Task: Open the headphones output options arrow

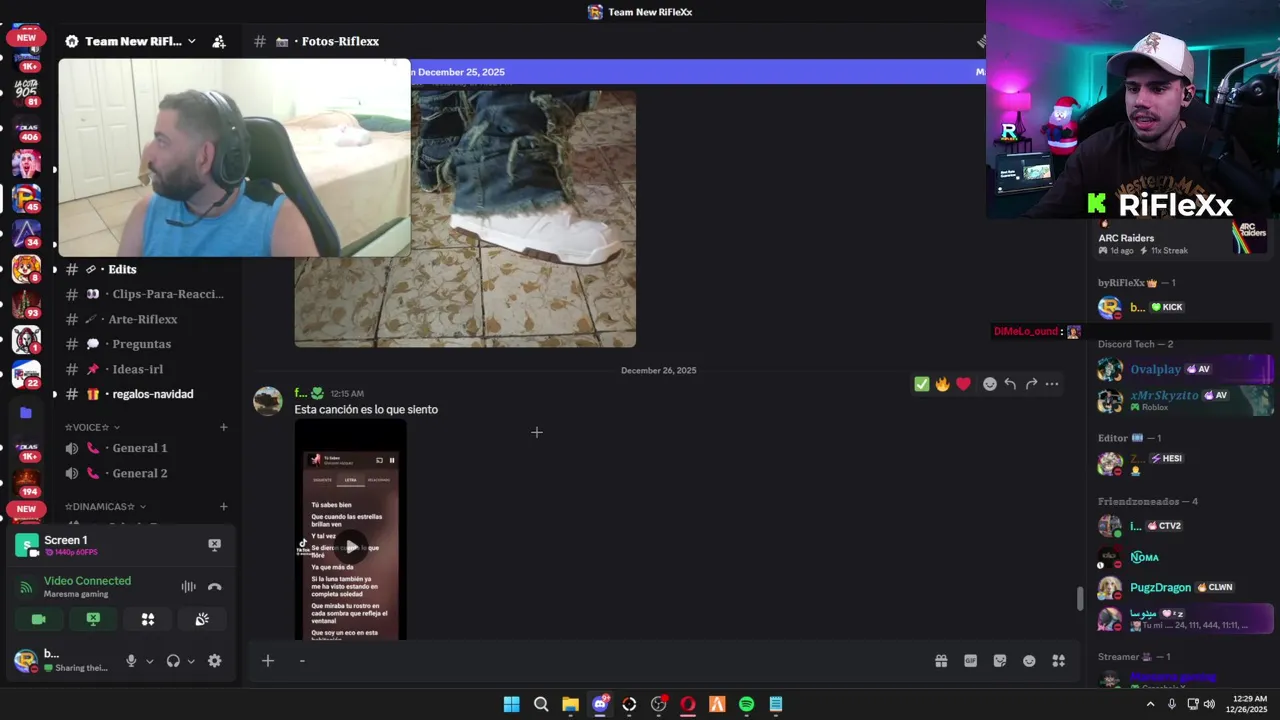Action: 191,661
